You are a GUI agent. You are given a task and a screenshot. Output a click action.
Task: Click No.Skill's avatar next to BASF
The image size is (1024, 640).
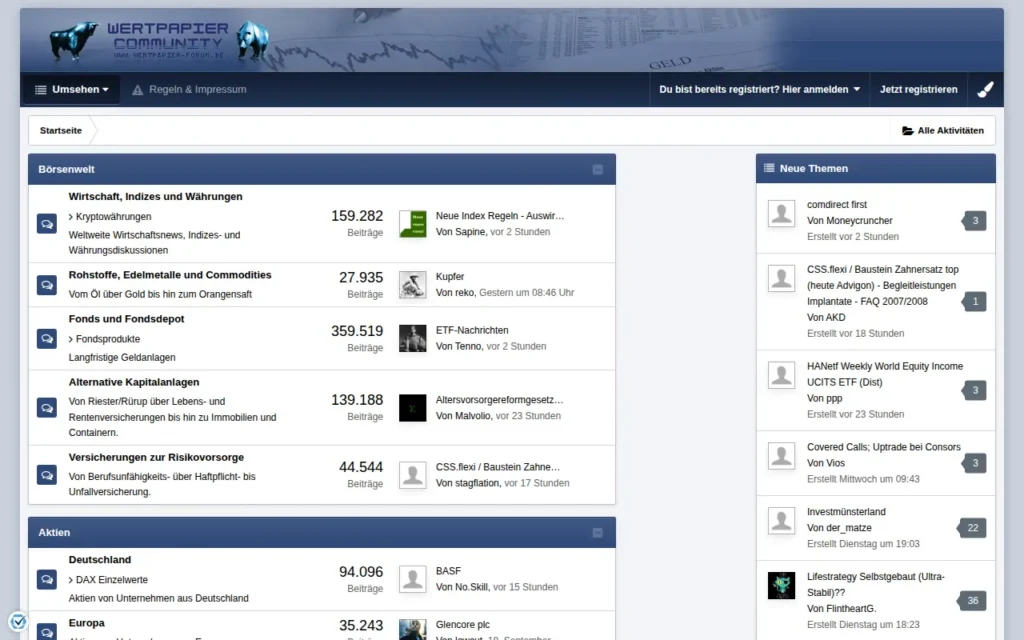tap(413, 579)
